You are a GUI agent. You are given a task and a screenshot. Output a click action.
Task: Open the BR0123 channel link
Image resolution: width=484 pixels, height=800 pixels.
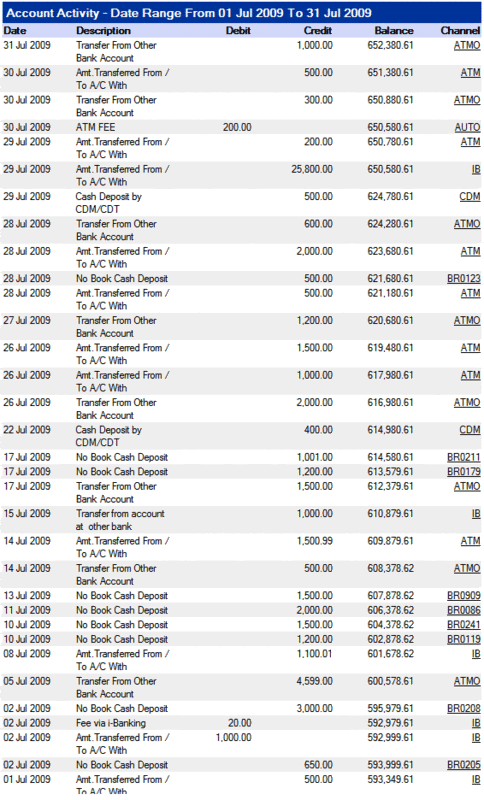(464, 279)
